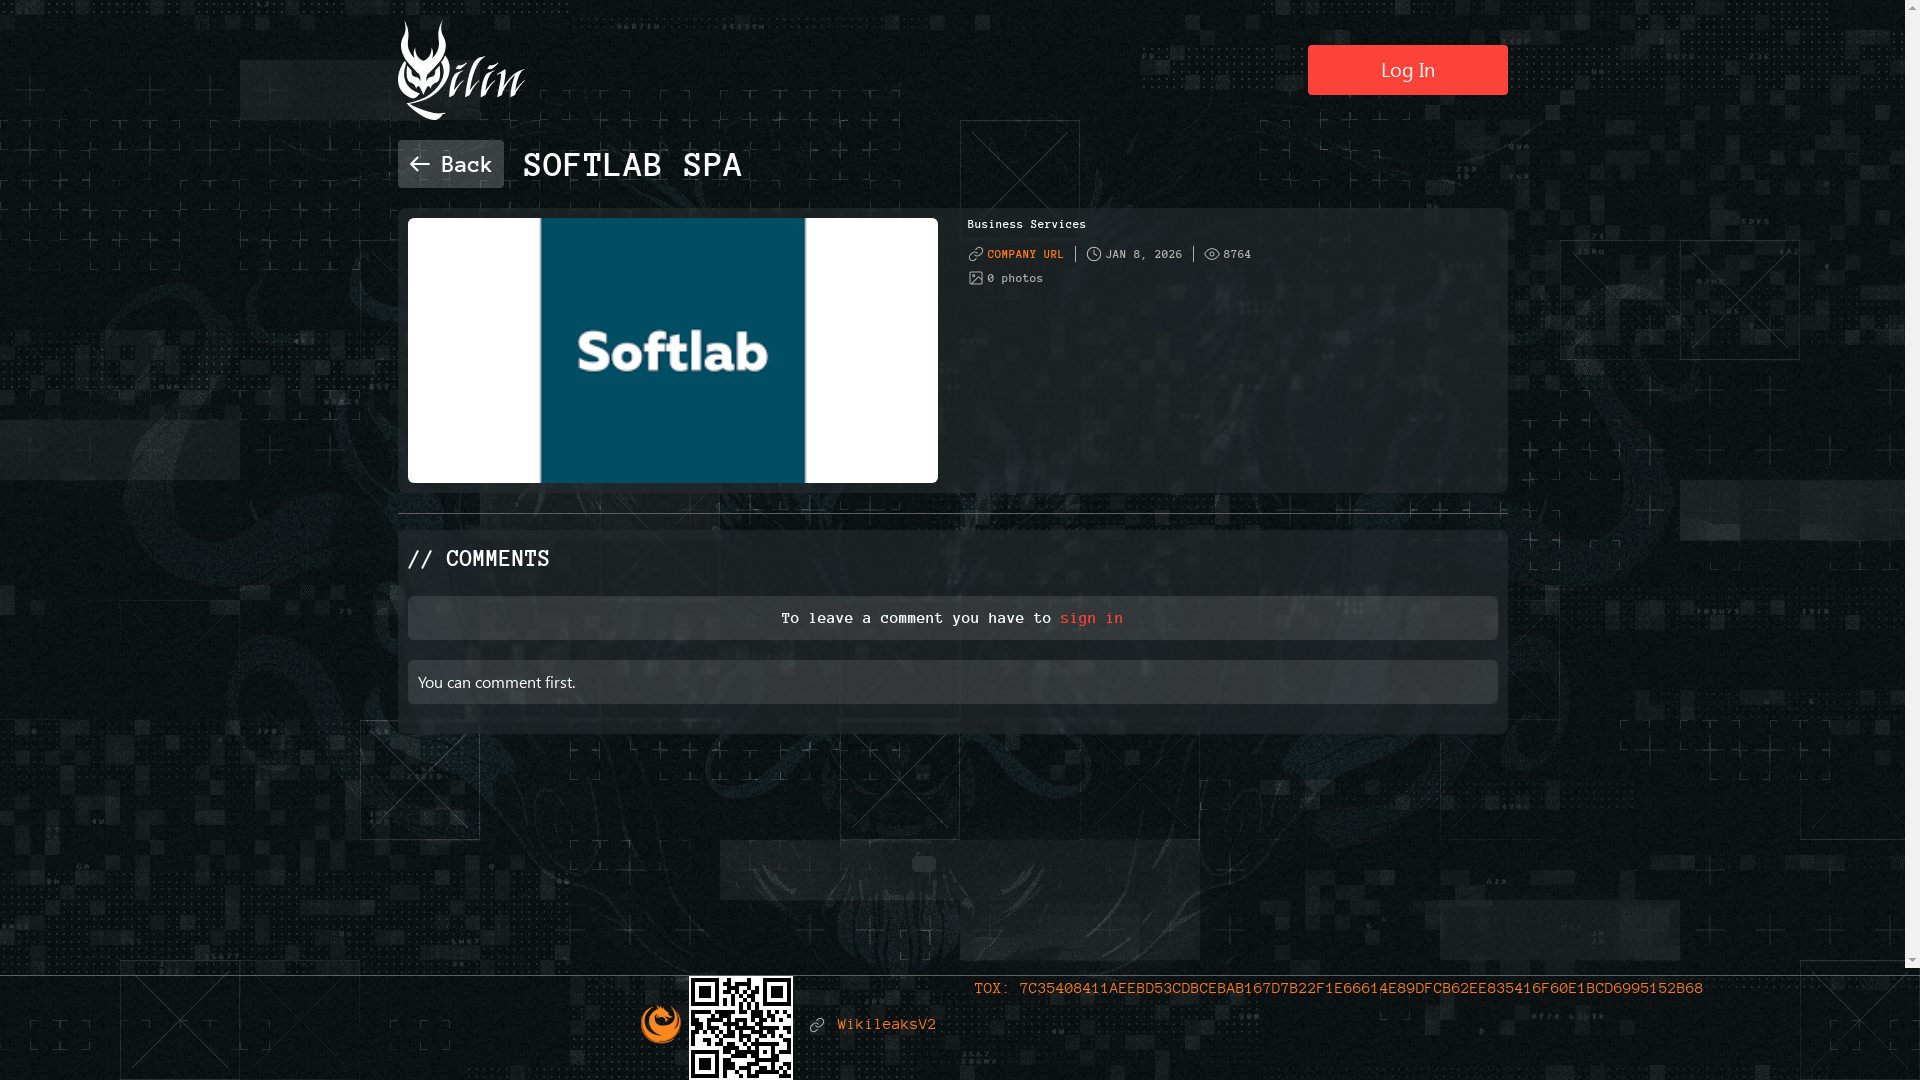Click the QR code image in footer

[741, 1027]
